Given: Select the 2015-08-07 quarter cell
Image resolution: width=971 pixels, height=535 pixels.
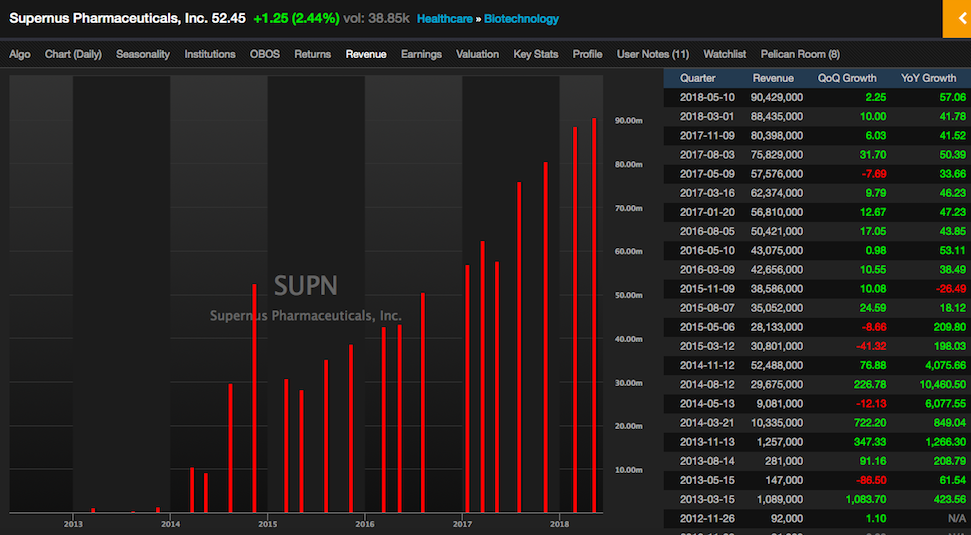Looking at the screenshot, I should [x=707, y=308].
